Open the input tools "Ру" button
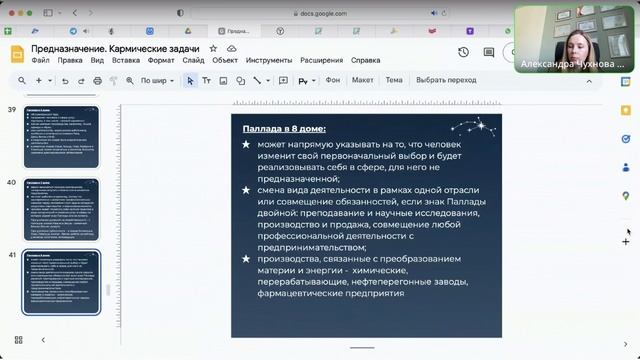 [x=303, y=81]
